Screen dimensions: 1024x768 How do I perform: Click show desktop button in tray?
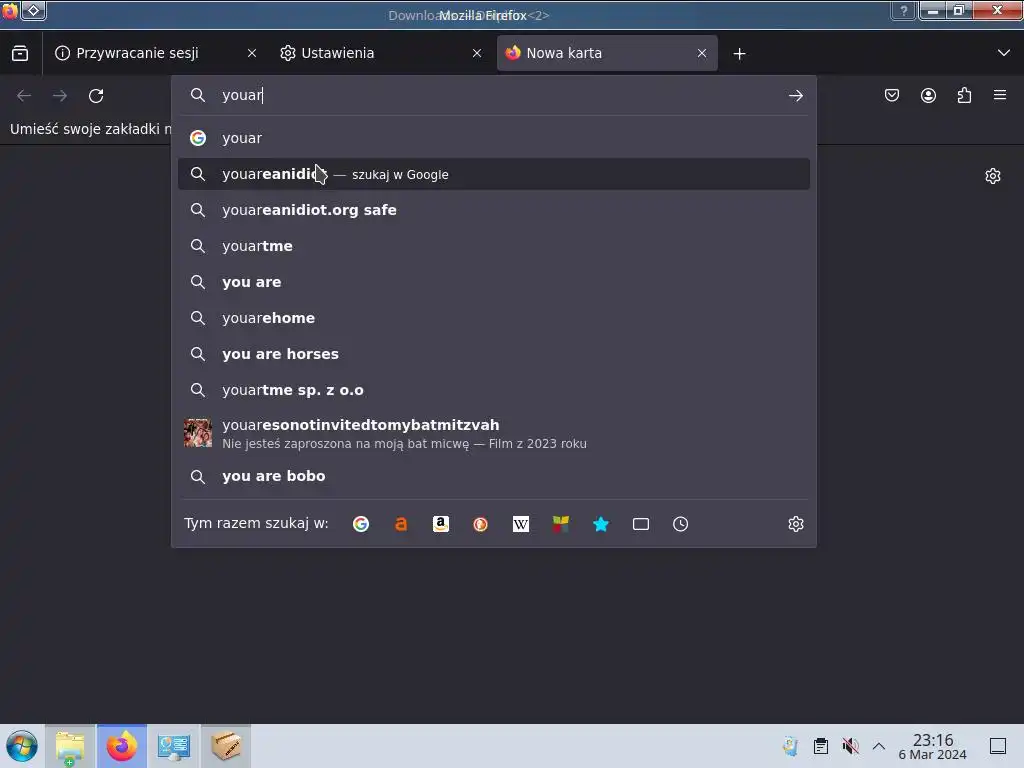[x=997, y=746]
